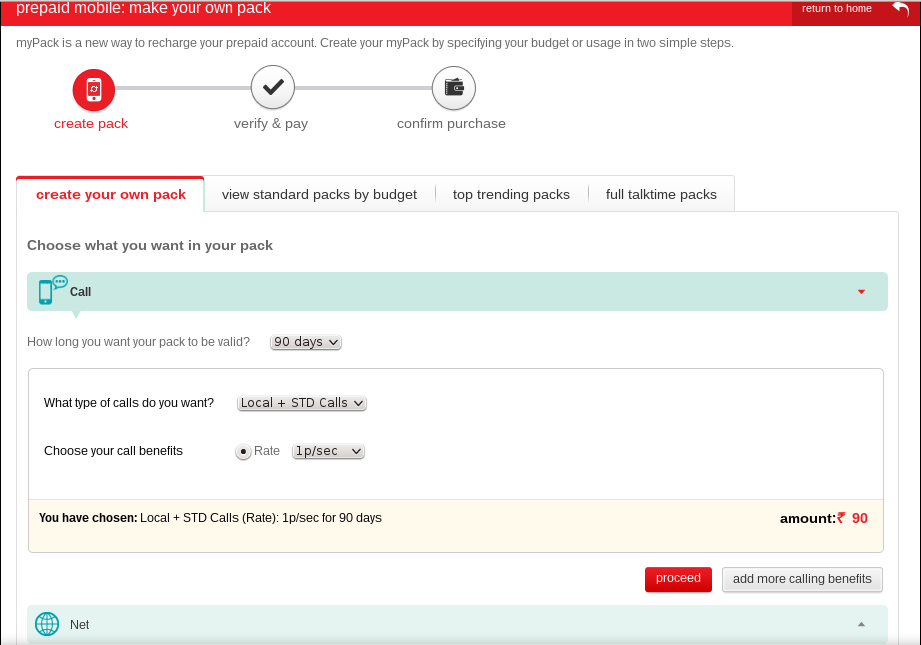Click the return to home link

click(x=836, y=9)
